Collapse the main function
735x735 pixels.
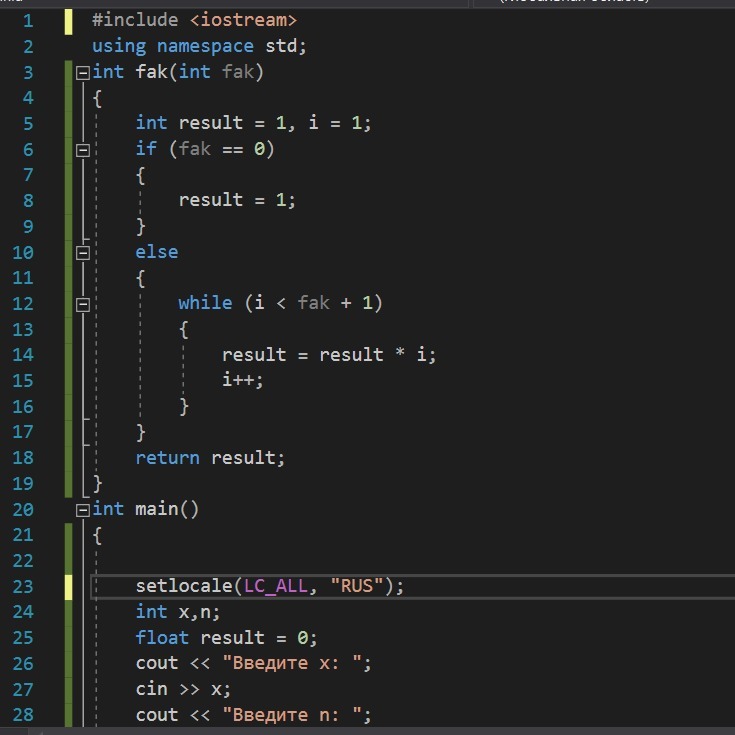click(x=82, y=510)
